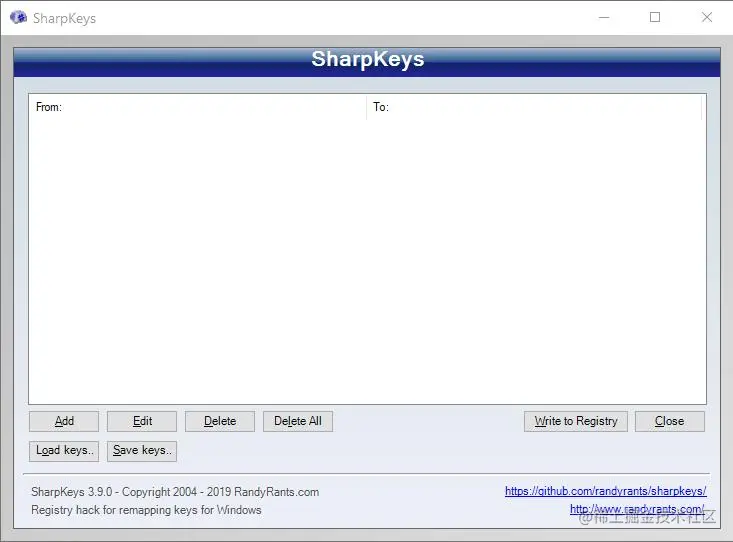This screenshot has width=733, height=542.
Task: Click the SharpKeys app icon in title bar
Action: point(18,18)
